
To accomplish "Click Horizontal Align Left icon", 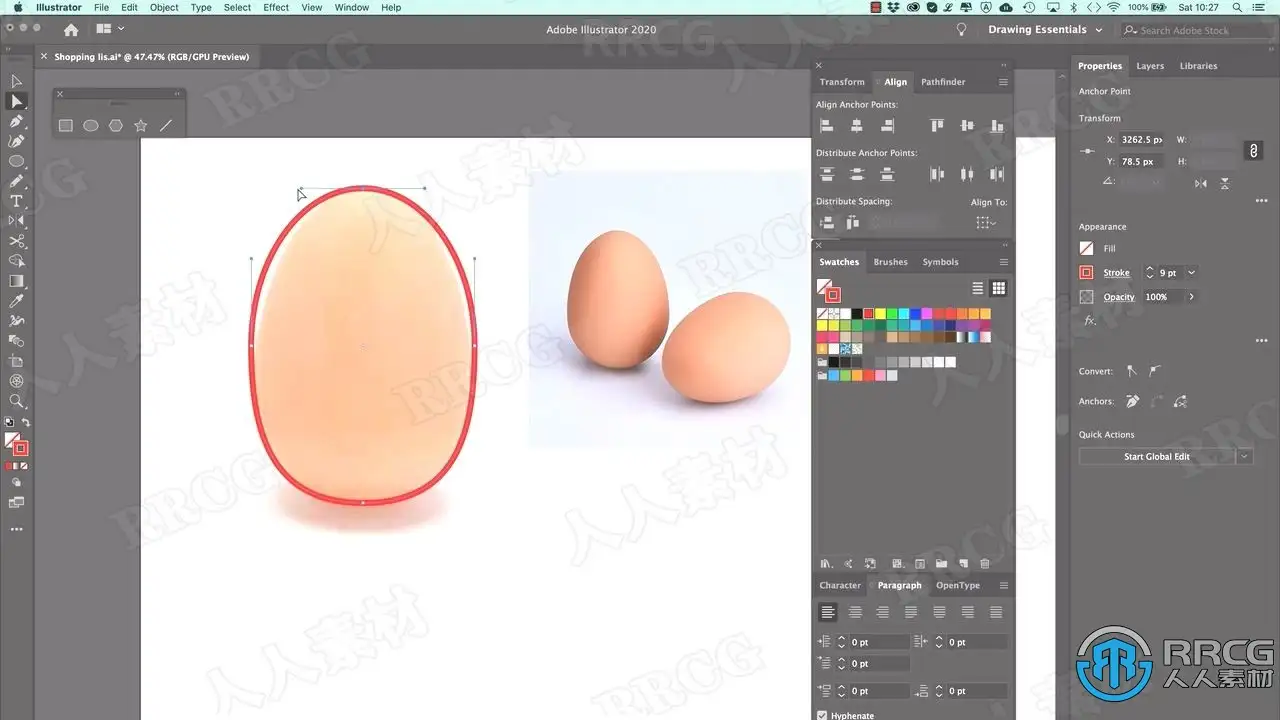I will [827, 126].
